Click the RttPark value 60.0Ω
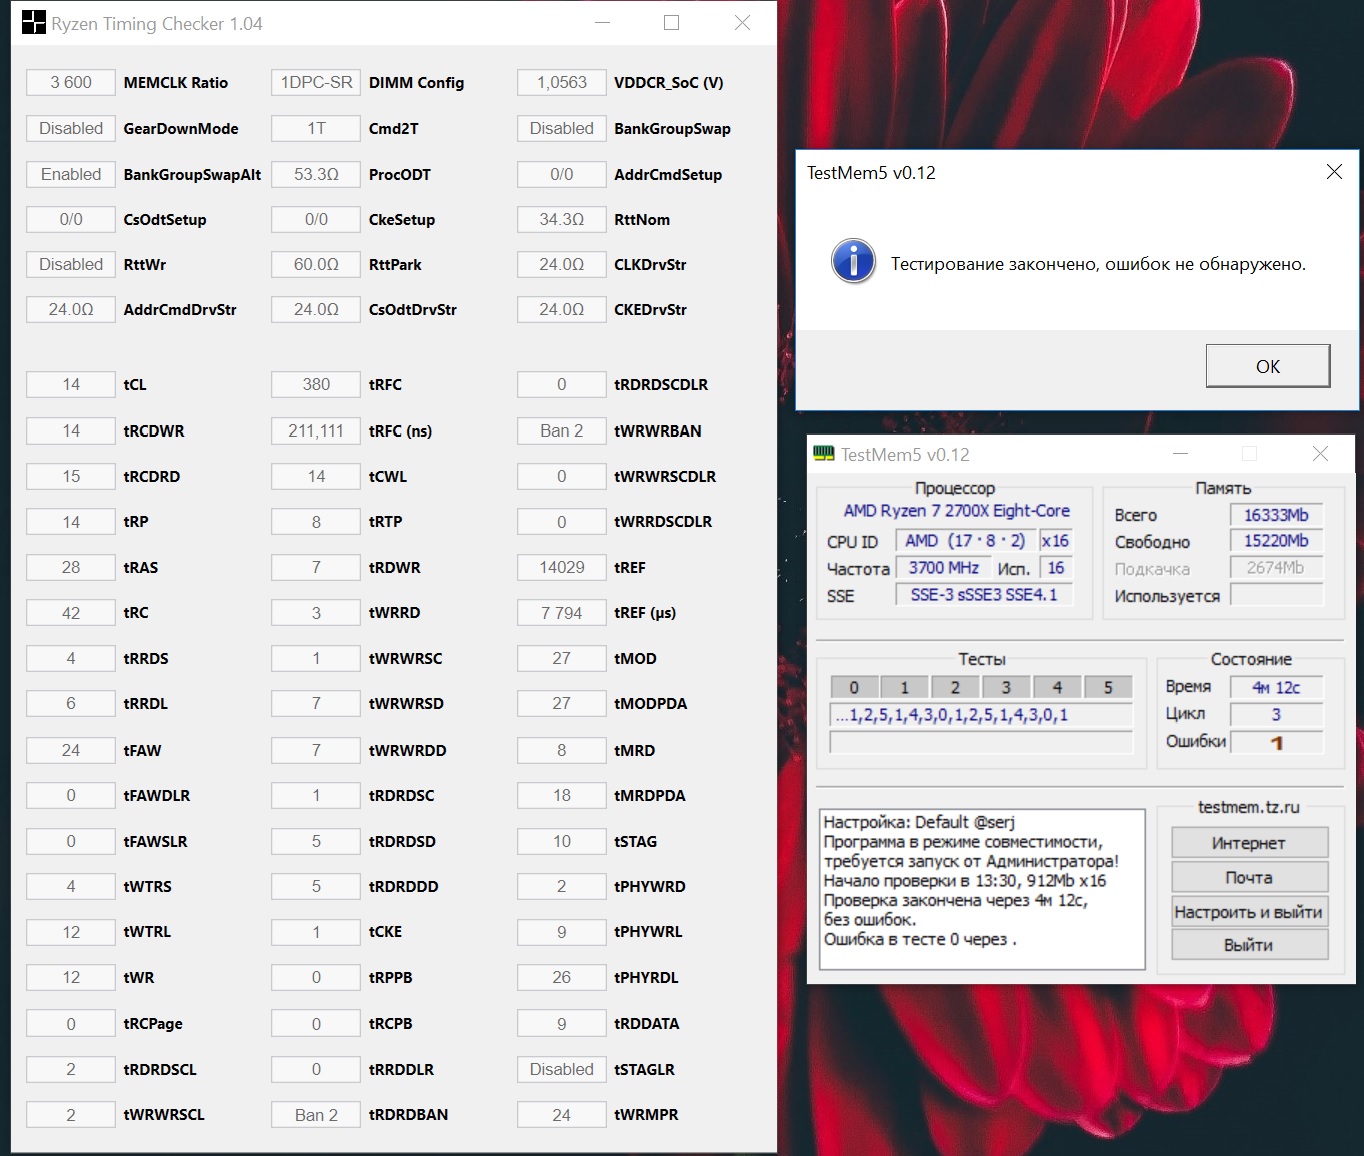The image size is (1364, 1156). pyautogui.click(x=316, y=264)
